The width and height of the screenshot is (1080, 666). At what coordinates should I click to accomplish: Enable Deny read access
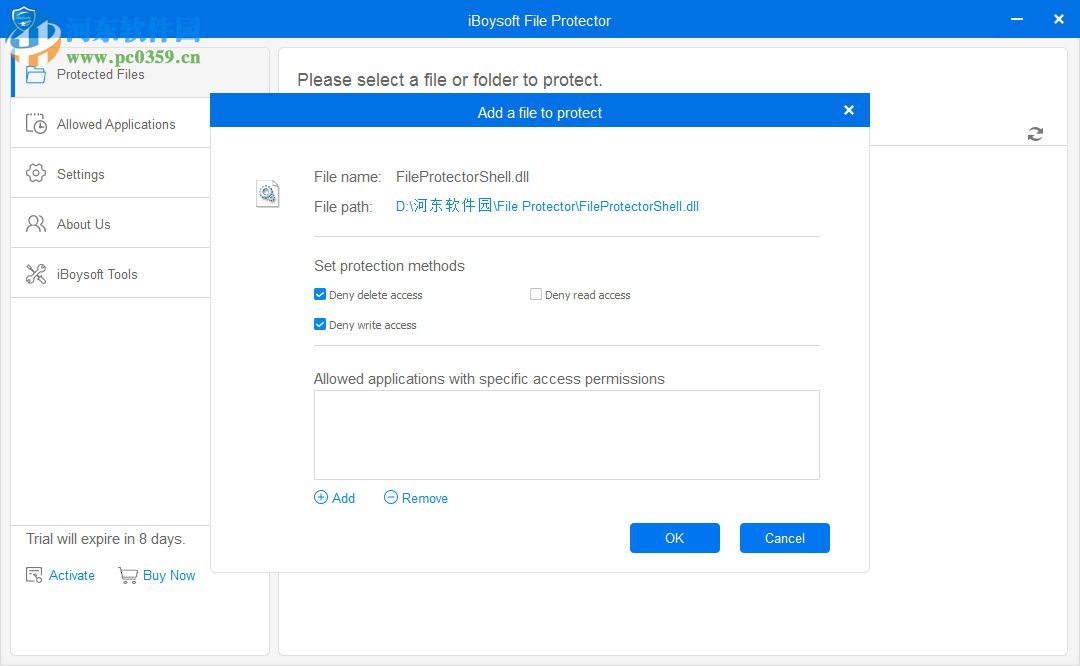tap(536, 294)
